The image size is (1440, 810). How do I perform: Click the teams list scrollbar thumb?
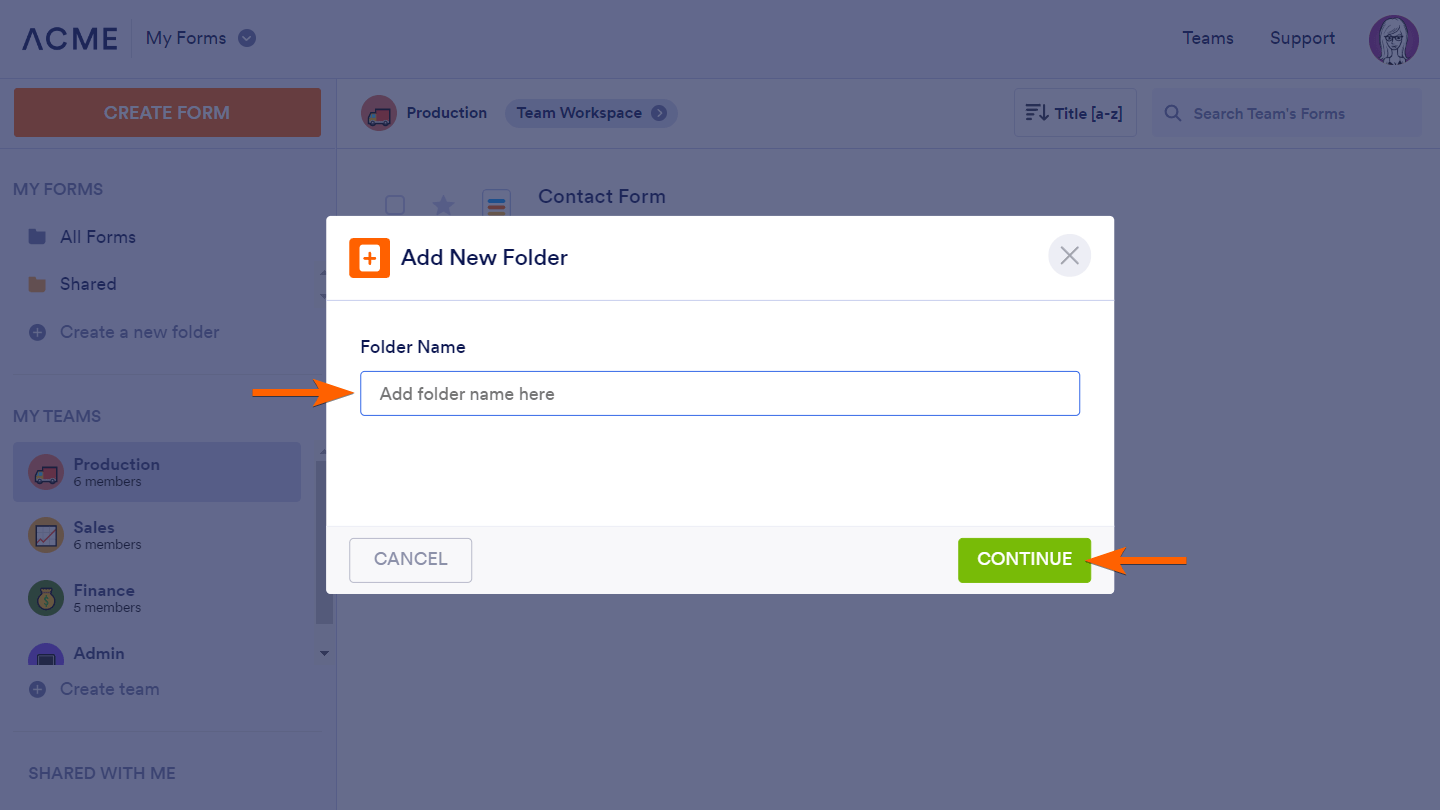(x=324, y=542)
